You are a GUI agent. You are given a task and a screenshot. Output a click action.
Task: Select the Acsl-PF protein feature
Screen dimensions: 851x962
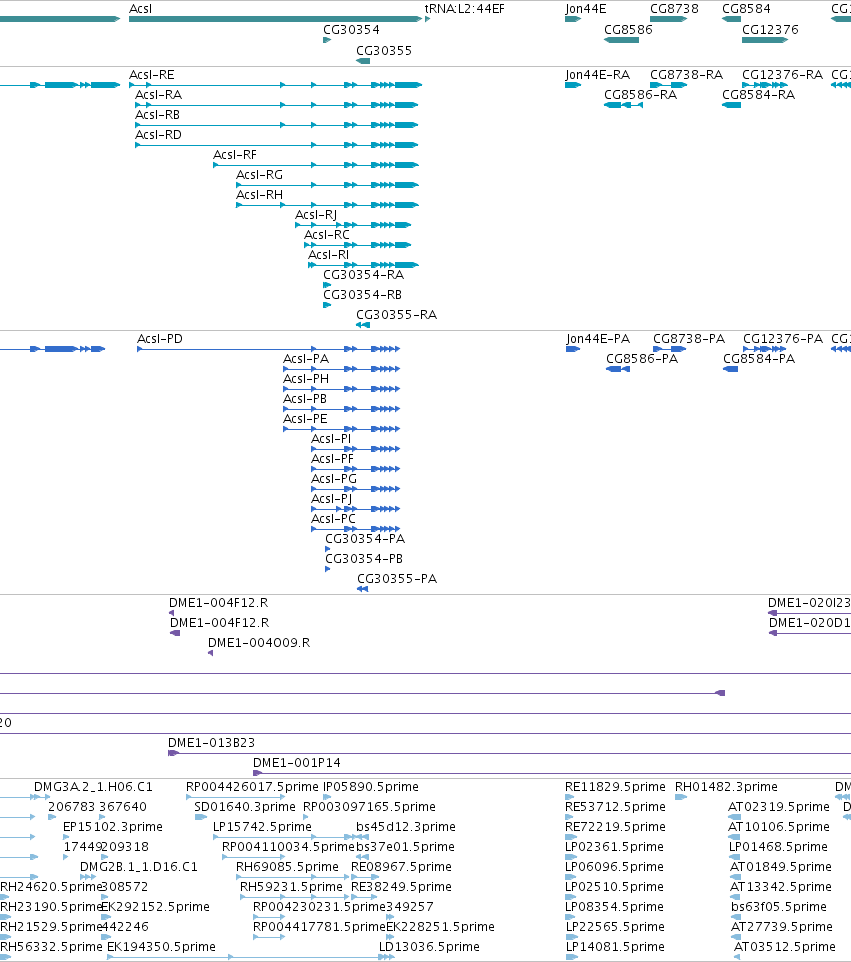click(x=355, y=469)
